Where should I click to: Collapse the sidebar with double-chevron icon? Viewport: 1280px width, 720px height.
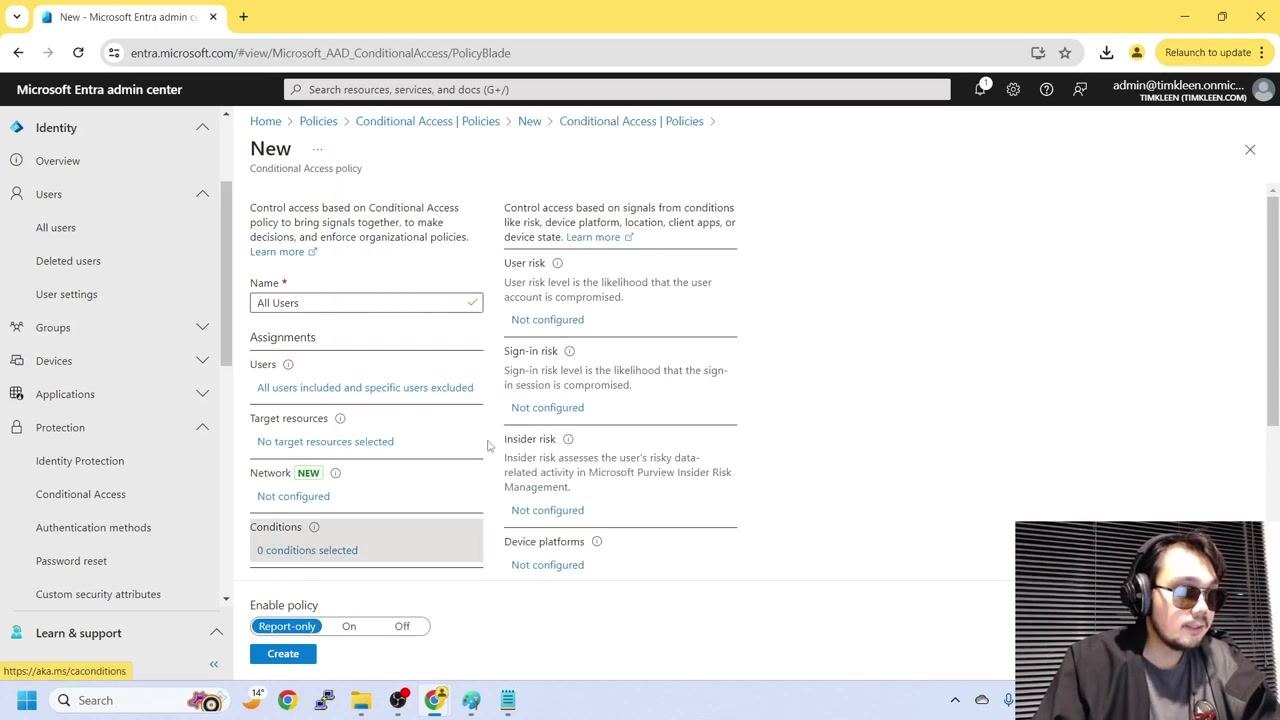(213, 664)
